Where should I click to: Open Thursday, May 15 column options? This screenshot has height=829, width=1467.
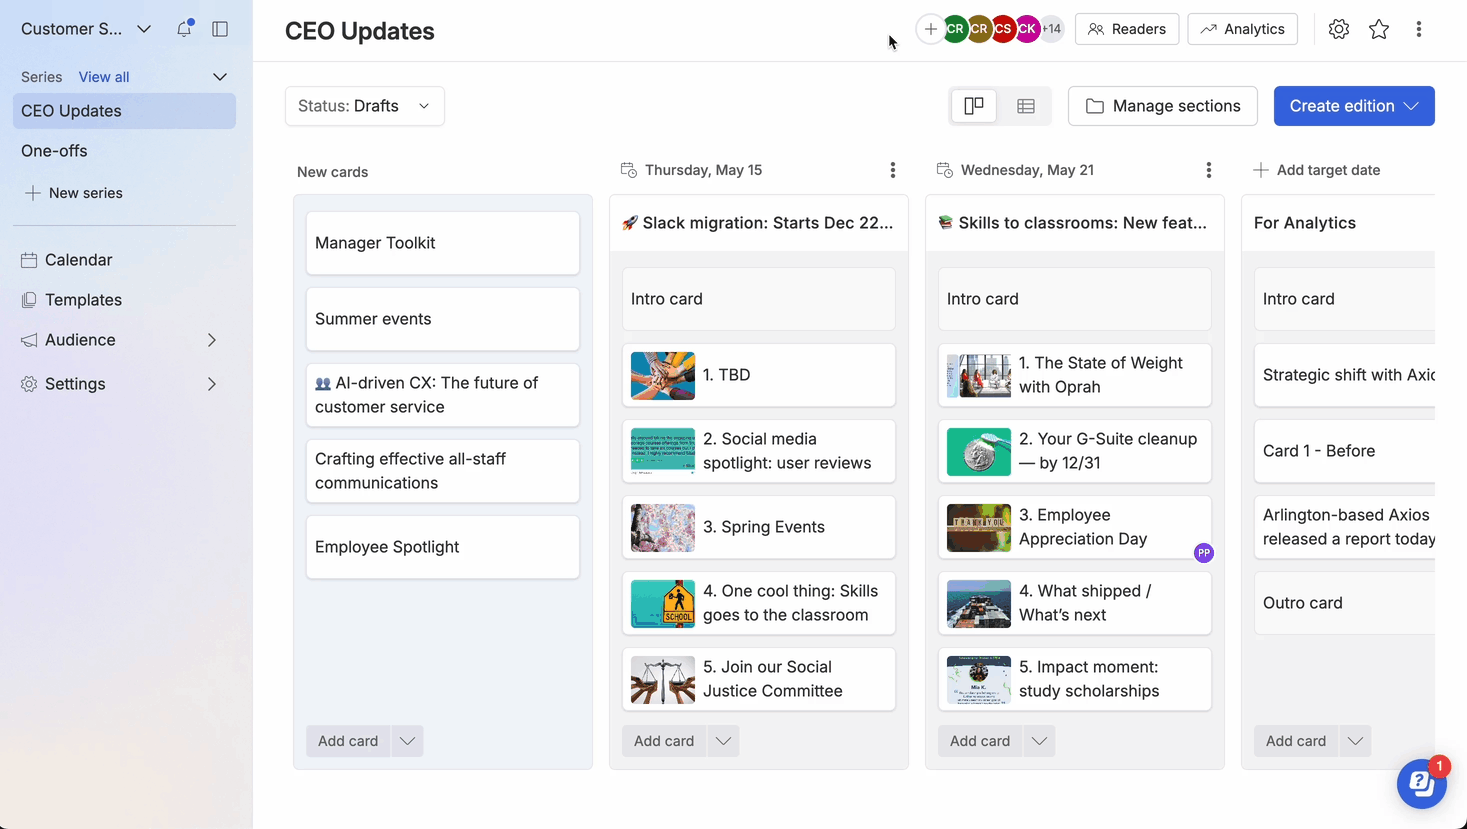893,170
